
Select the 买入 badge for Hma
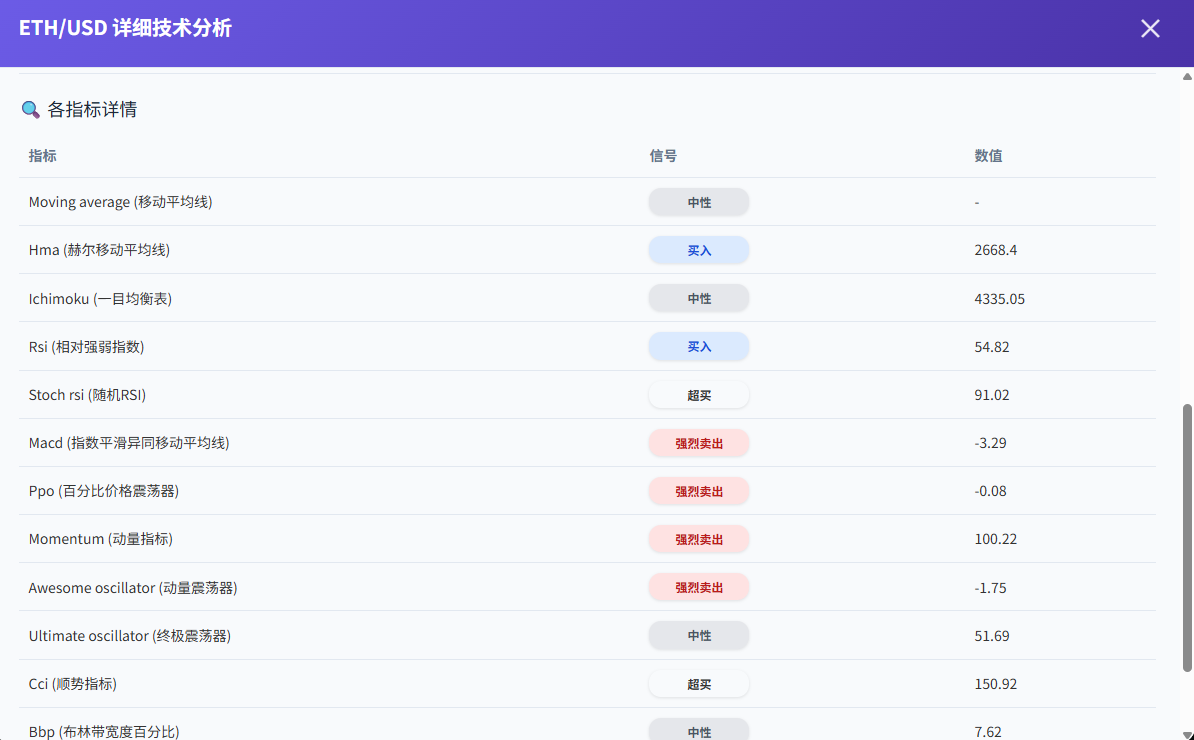[x=699, y=250]
